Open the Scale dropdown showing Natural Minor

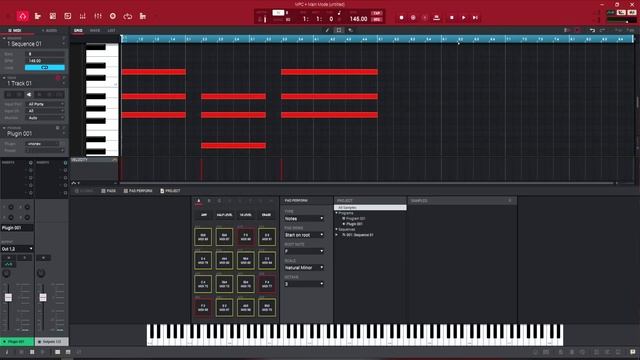tap(304, 267)
